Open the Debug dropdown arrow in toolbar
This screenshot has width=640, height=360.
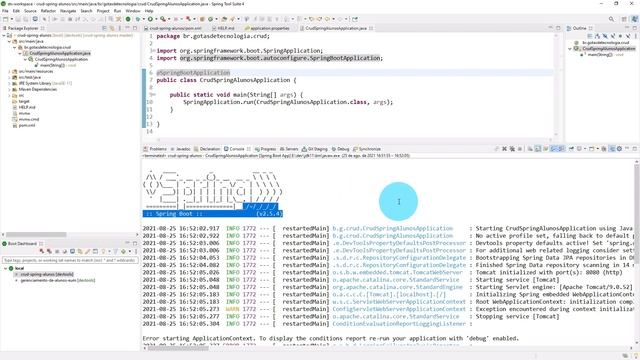click(143, 19)
